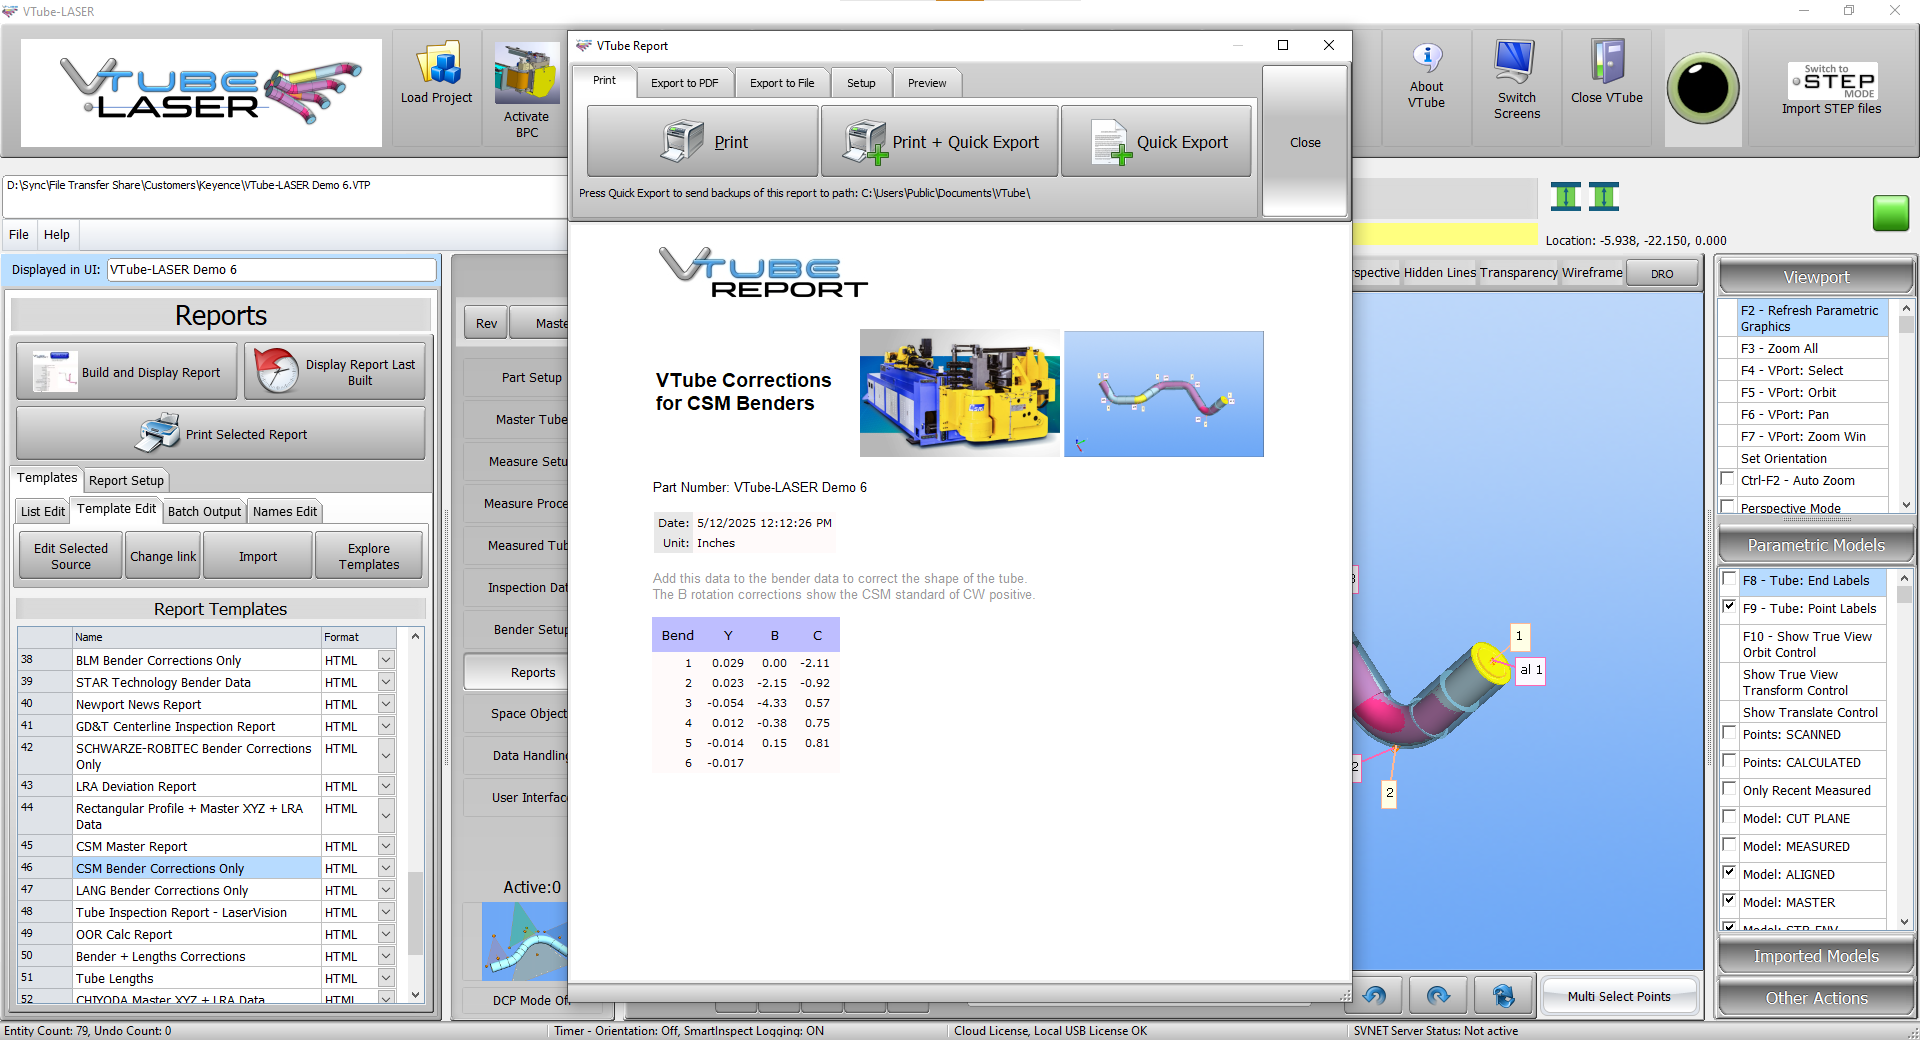Click the black round camera lens button

tap(1703, 88)
